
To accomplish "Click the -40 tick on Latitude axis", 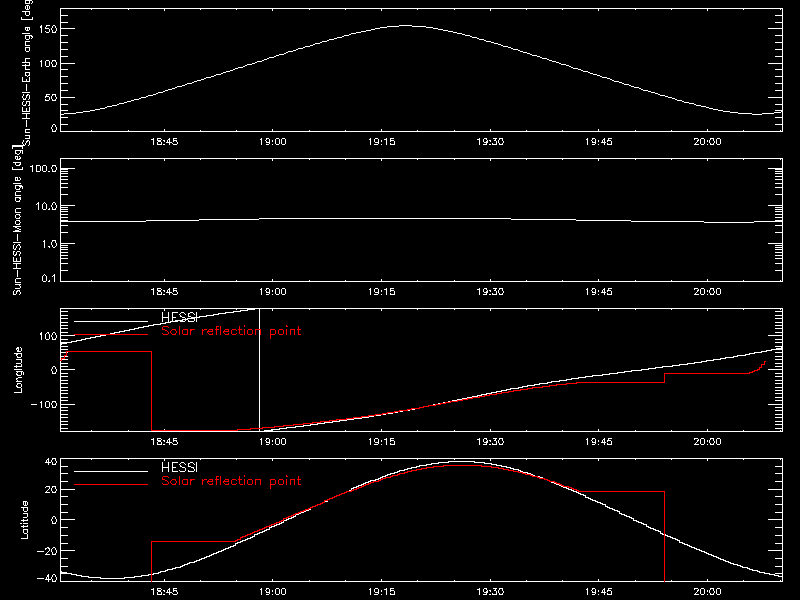I will pos(47,579).
